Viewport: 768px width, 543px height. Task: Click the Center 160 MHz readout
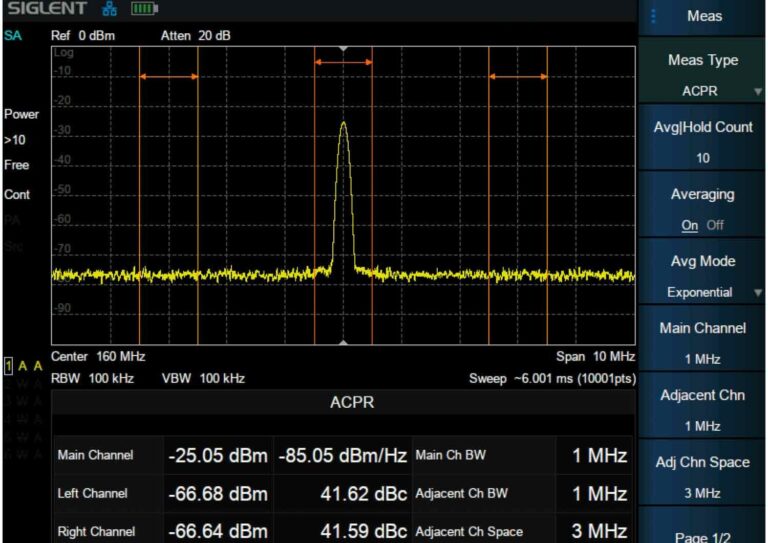(98, 356)
